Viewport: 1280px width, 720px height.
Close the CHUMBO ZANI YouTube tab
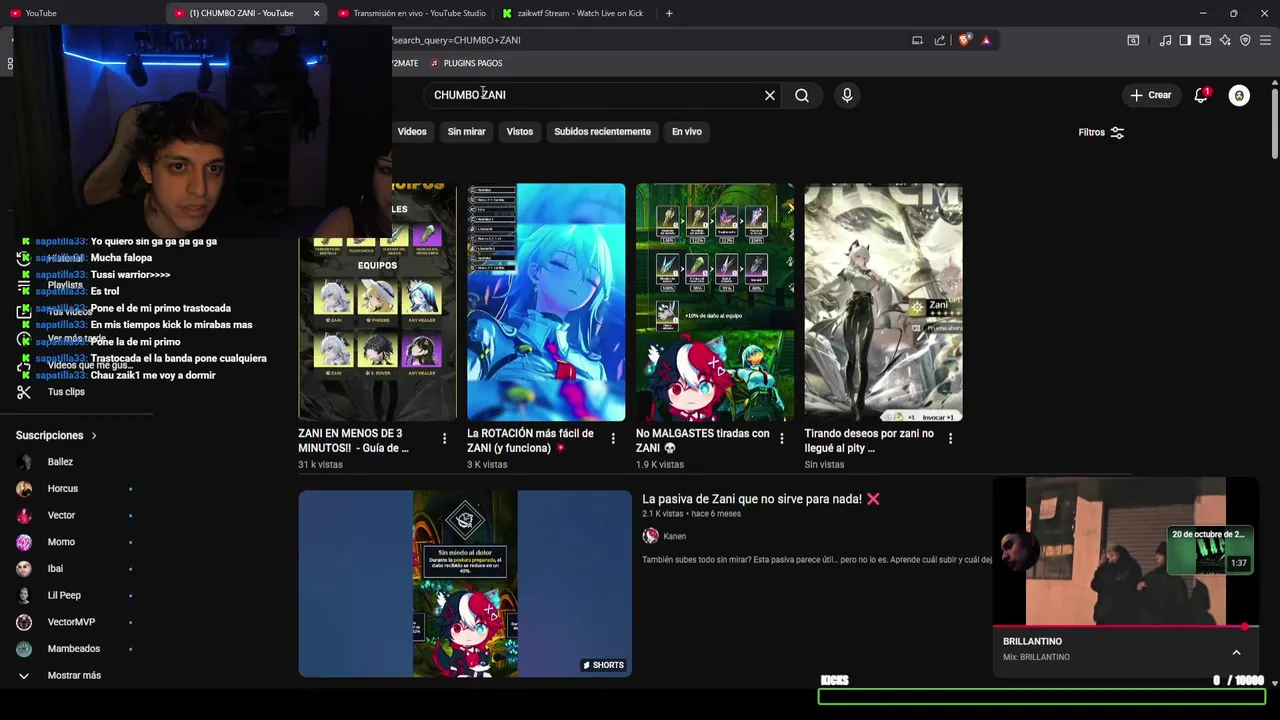317,13
